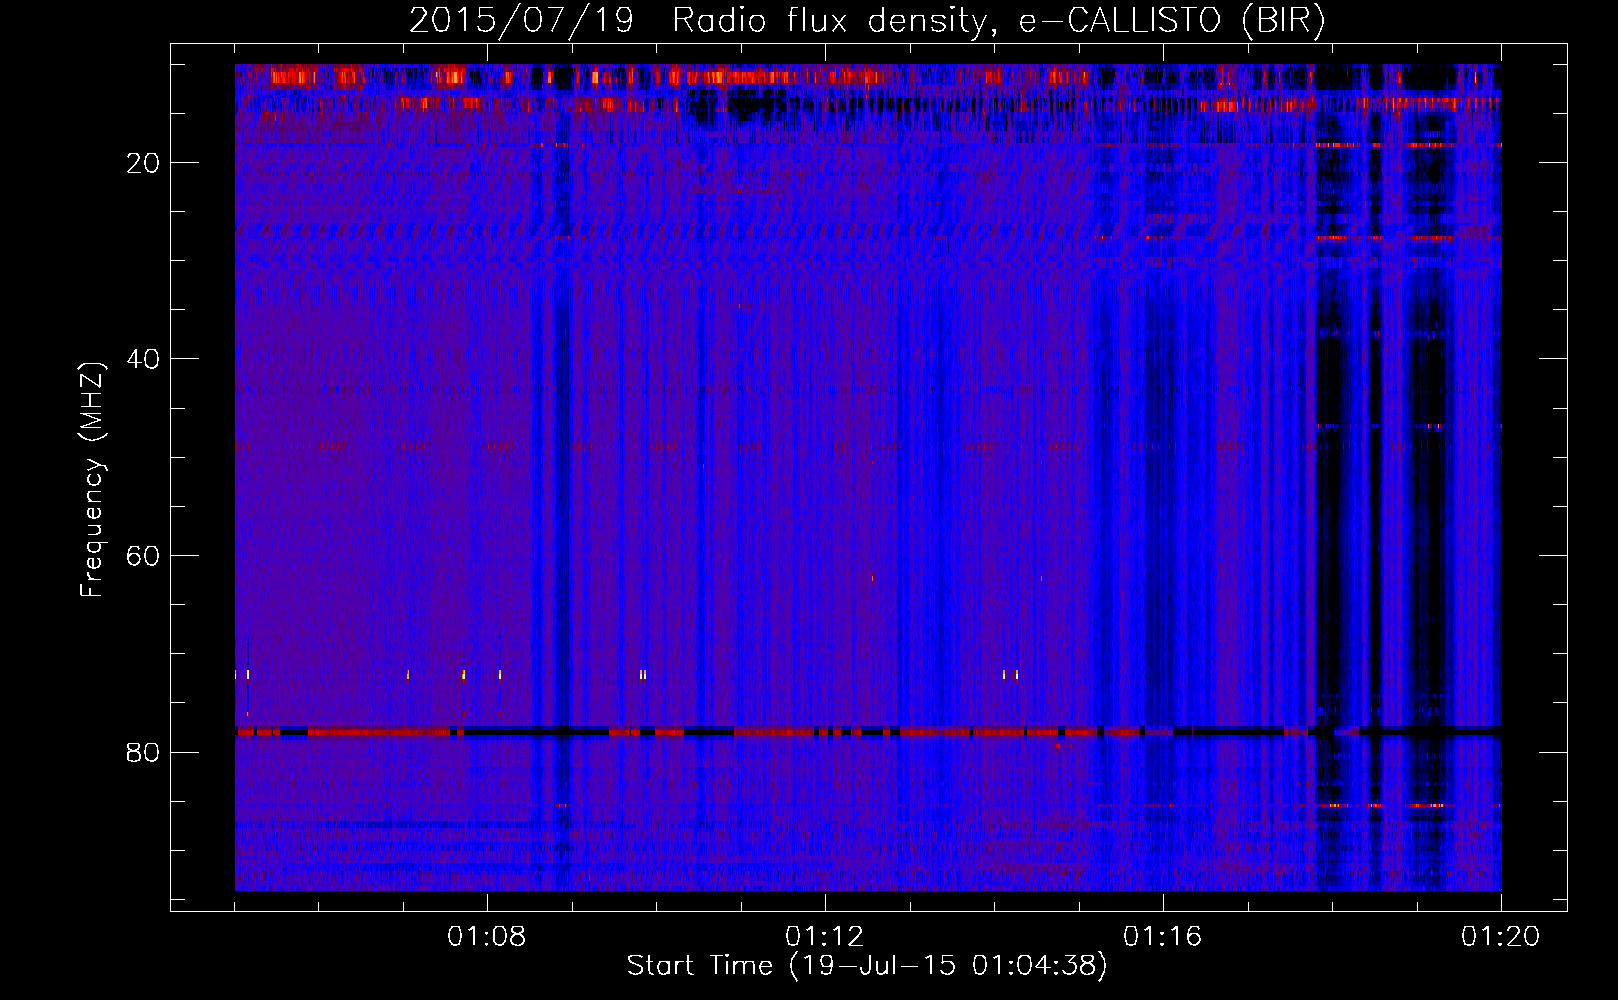Image resolution: width=1618 pixels, height=1000 pixels.
Task: Click the 01:12 time tick label
Action: pos(825,937)
